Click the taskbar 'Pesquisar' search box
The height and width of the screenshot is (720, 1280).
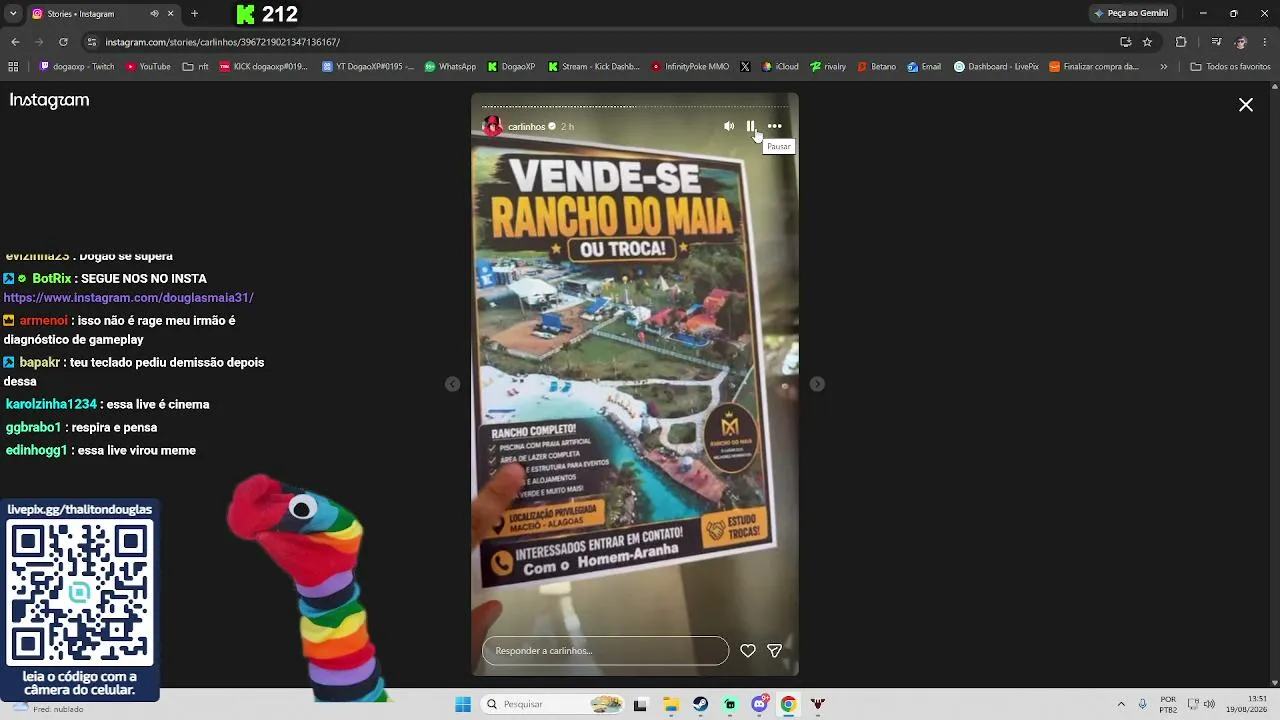coord(553,704)
